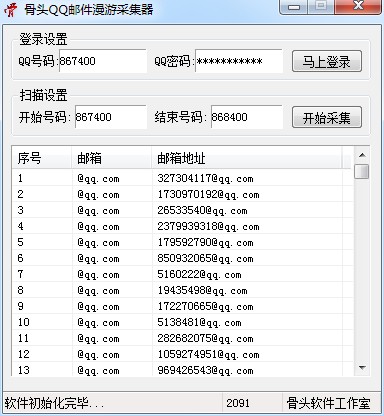Screen dimensions: 384x416
Task: Select row 5138481@qq.com
Action: (183, 322)
